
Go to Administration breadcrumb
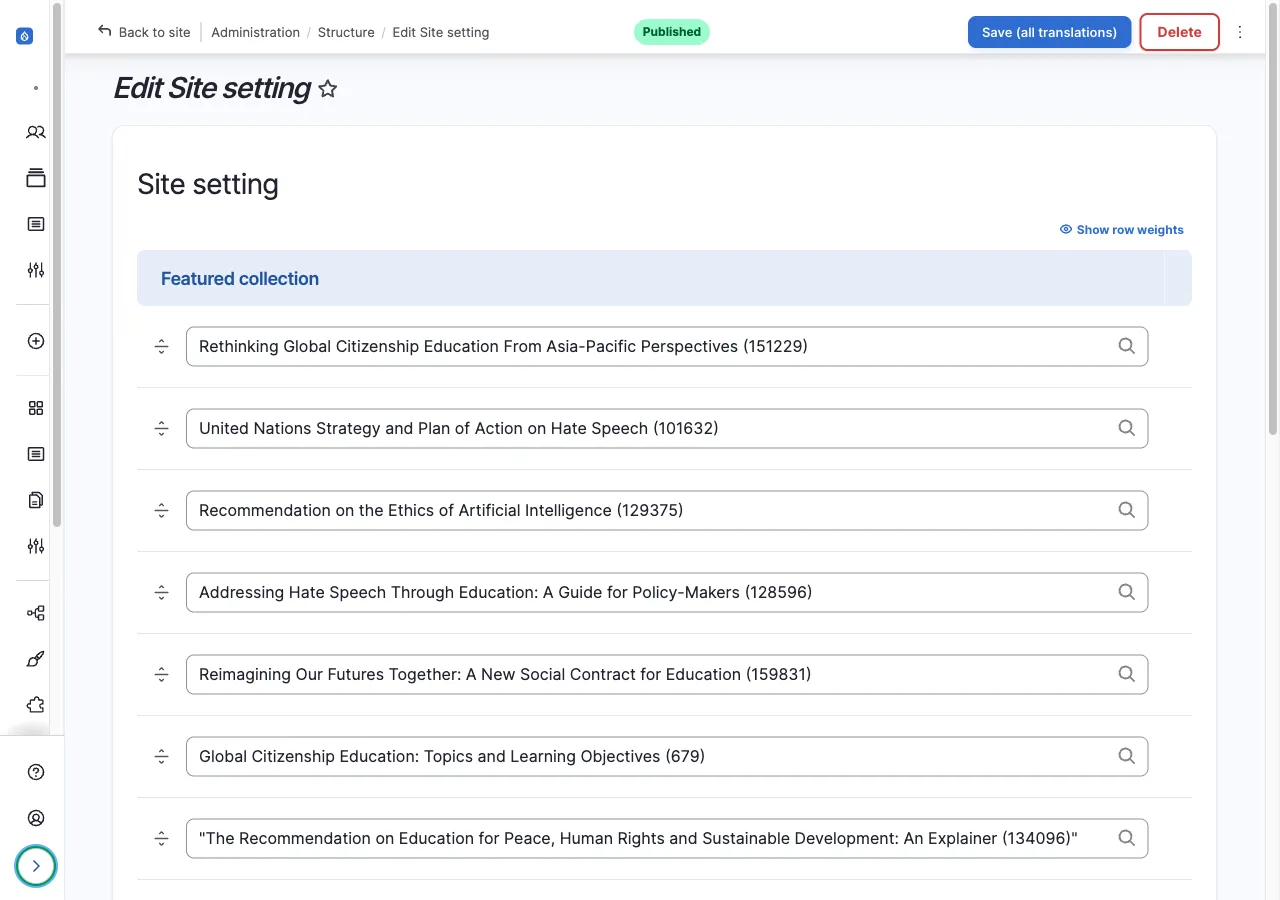(x=255, y=32)
